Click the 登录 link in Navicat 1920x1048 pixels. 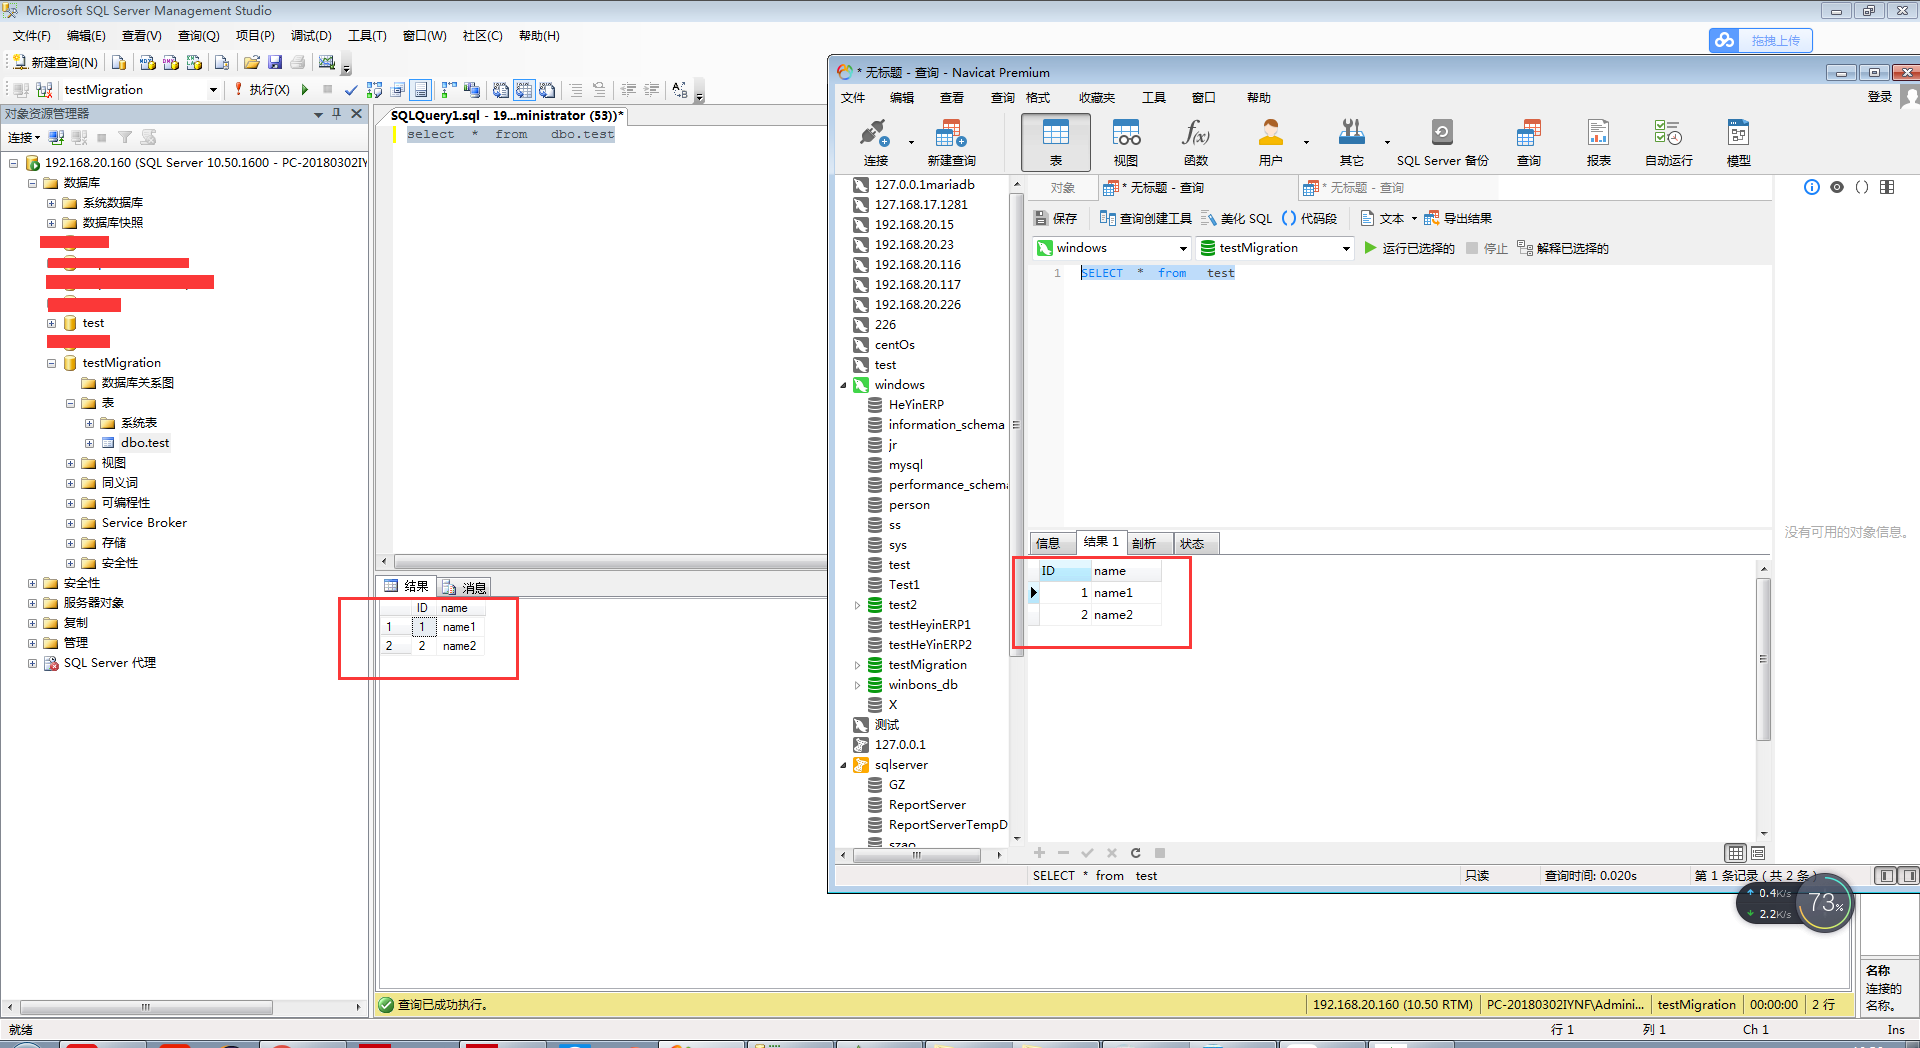(1880, 96)
